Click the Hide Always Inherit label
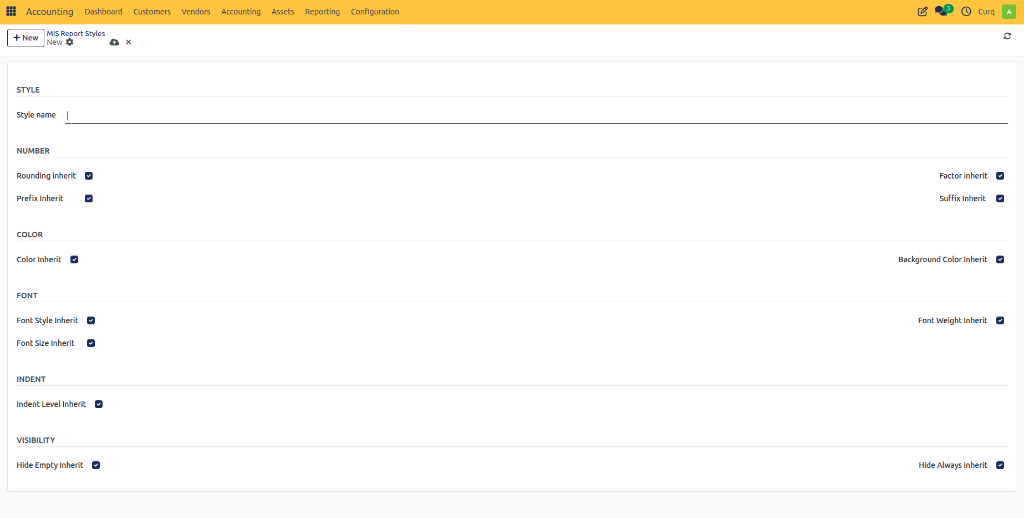Viewport: 1024px width, 518px height. 953,465
